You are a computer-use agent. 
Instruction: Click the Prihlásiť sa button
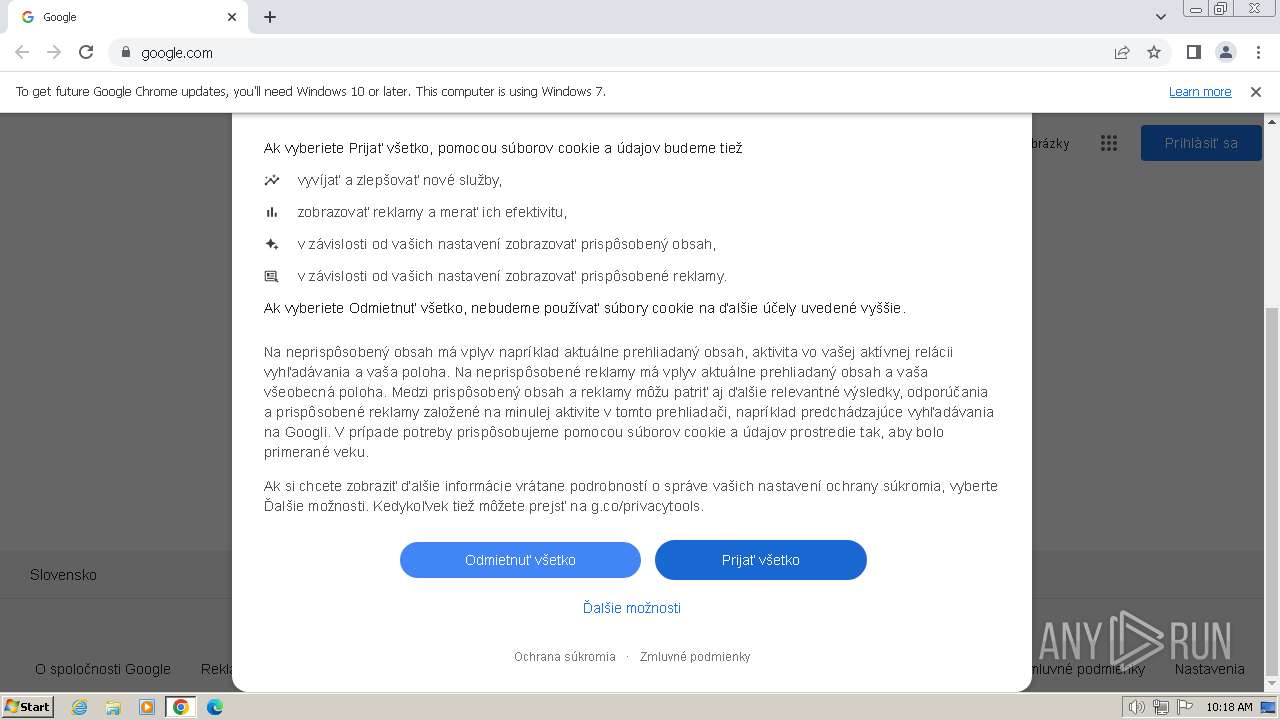(1201, 143)
